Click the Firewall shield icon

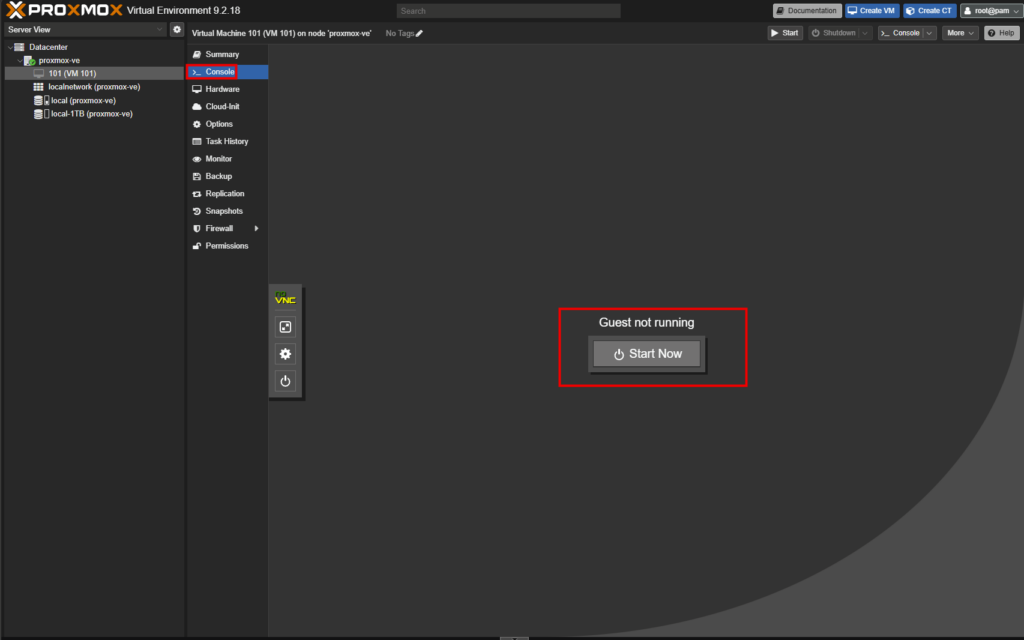point(197,229)
